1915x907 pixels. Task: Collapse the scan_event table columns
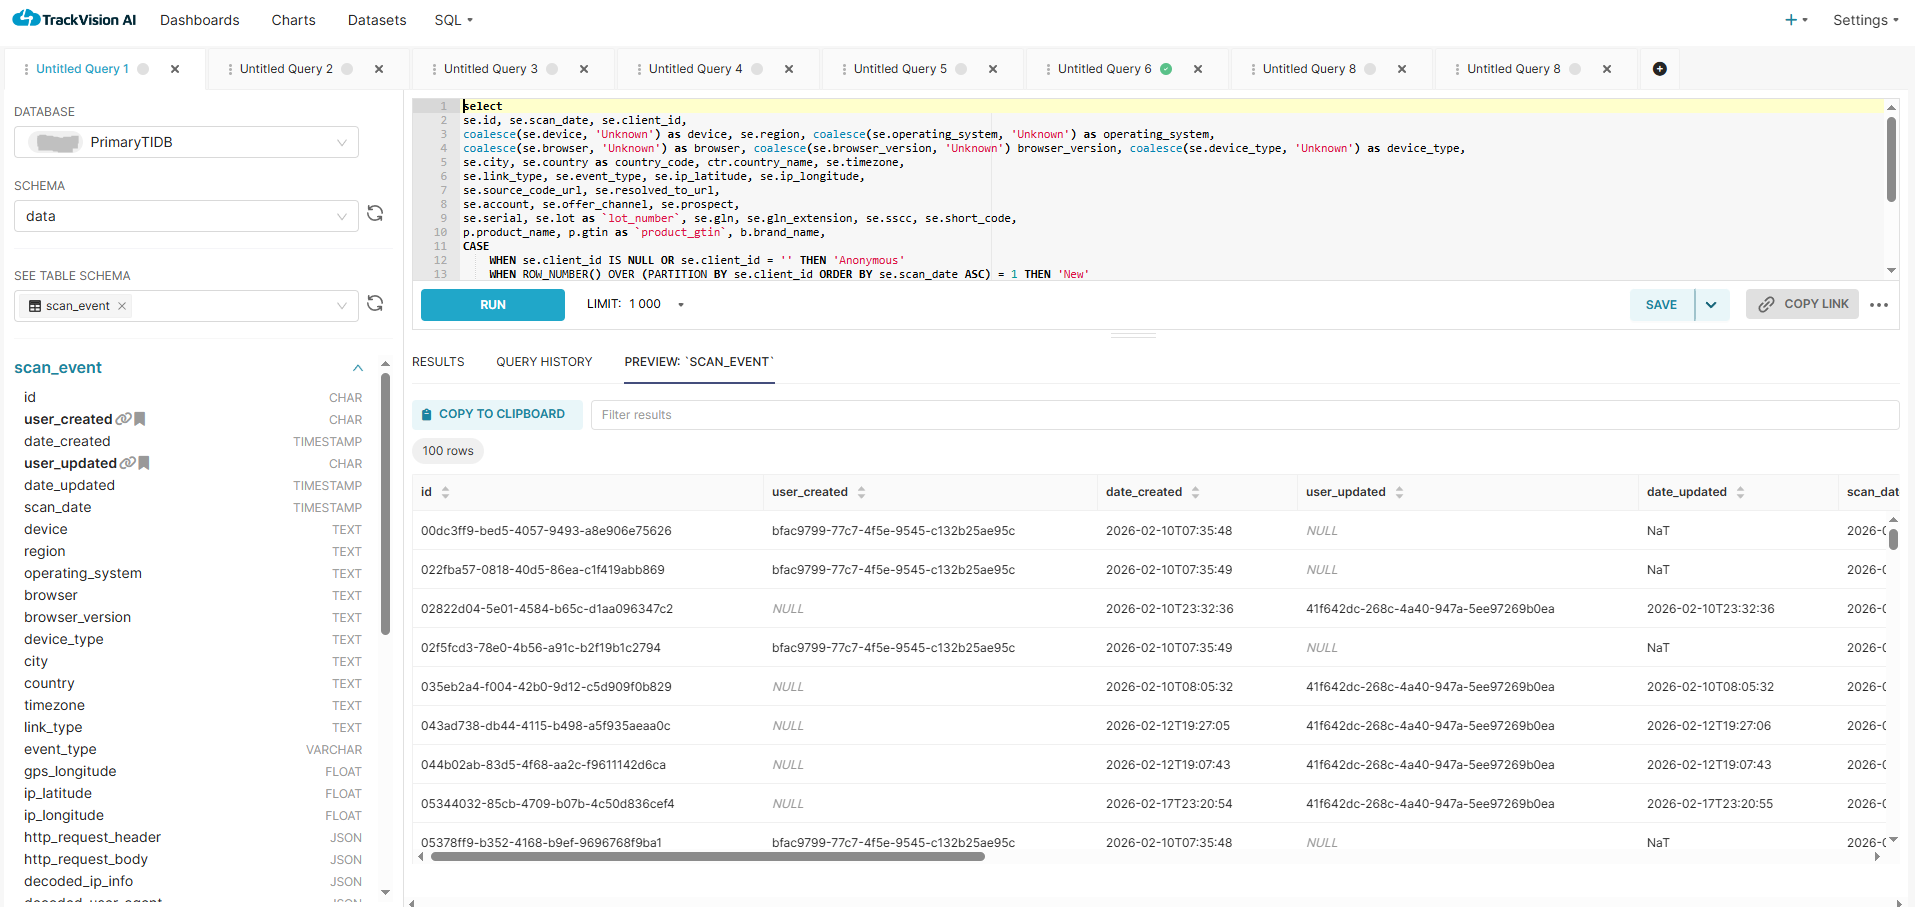(358, 368)
